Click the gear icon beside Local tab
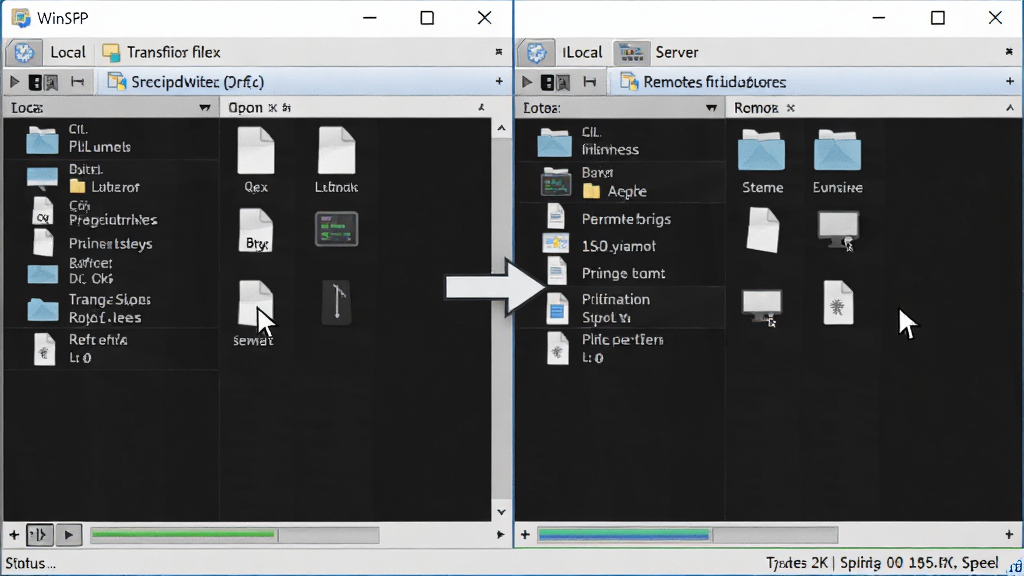This screenshot has height=576, width=1024. [24, 52]
